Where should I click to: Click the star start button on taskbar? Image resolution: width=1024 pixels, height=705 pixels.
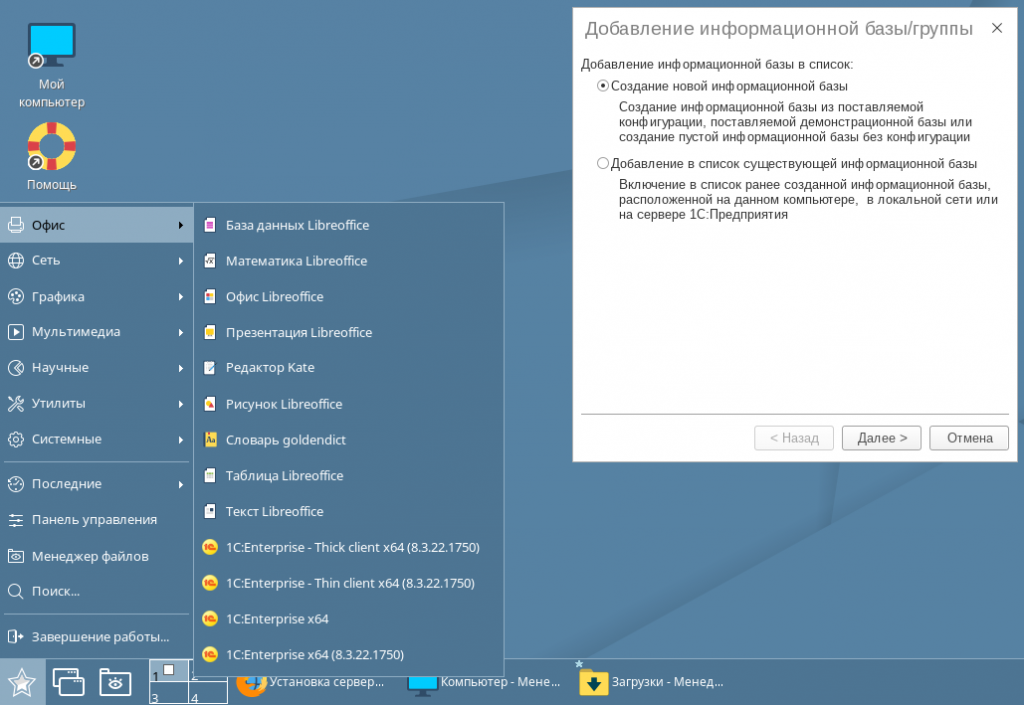coord(22,682)
